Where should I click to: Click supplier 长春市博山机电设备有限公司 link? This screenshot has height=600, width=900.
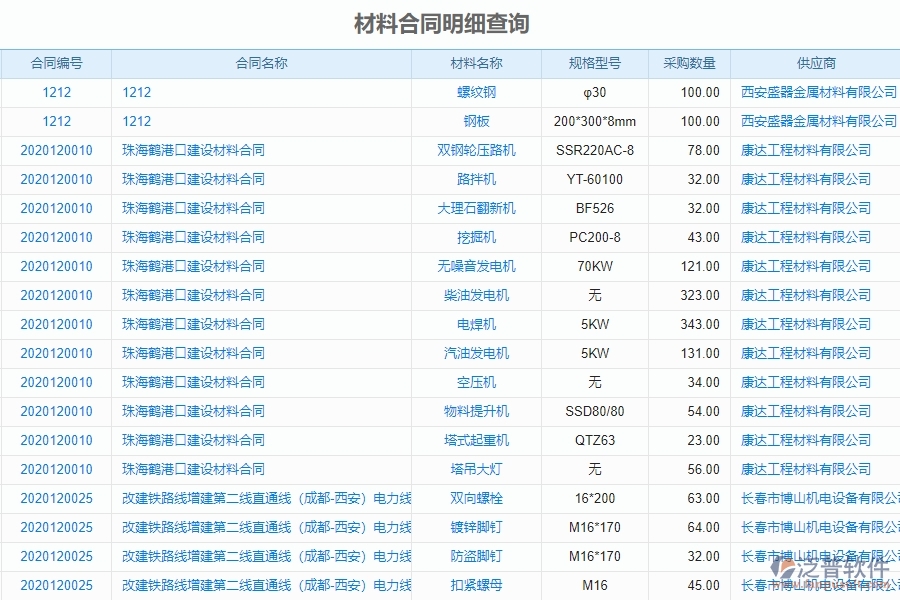pyautogui.click(x=819, y=498)
